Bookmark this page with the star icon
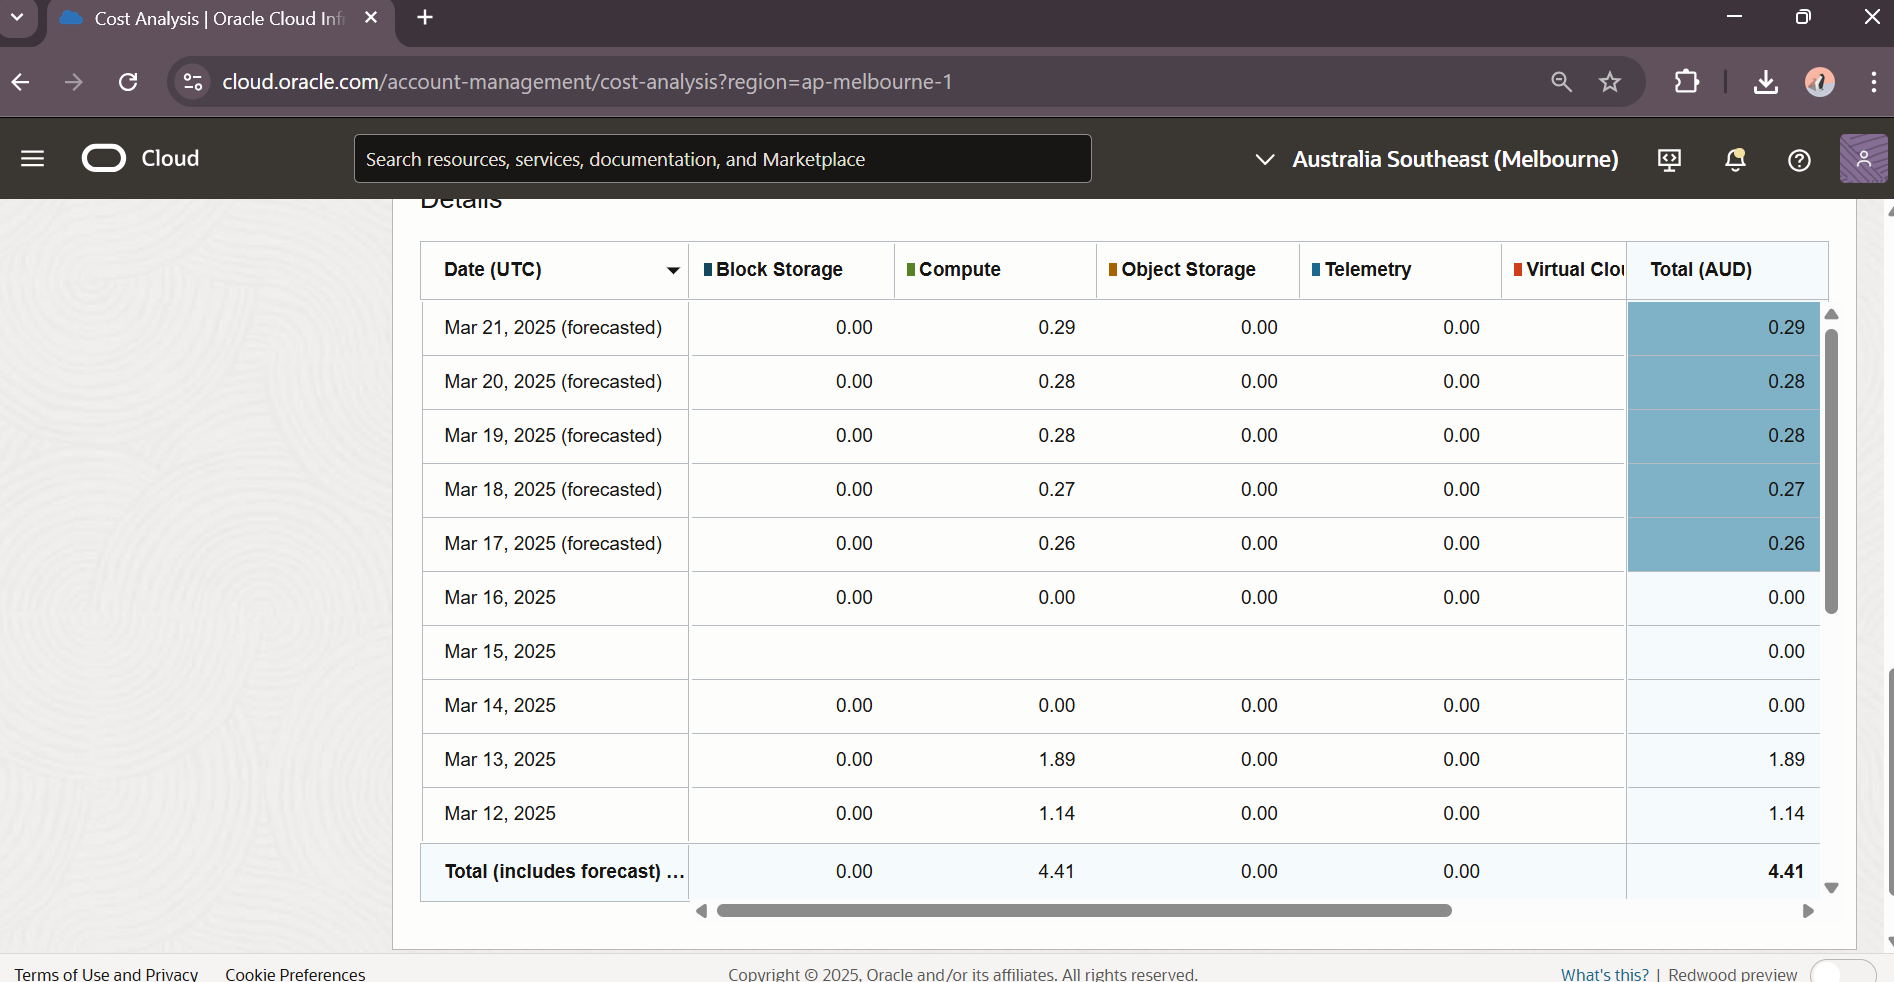Screen dimensions: 1894x982 coord(1610,82)
